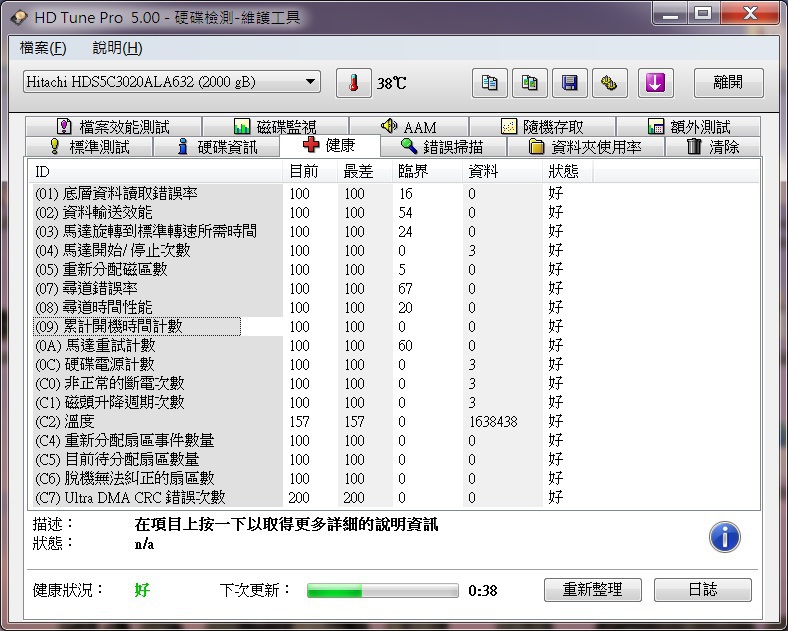This screenshot has width=788, height=631.
Task: Click the purple down arrow icon
Action: click(655, 83)
